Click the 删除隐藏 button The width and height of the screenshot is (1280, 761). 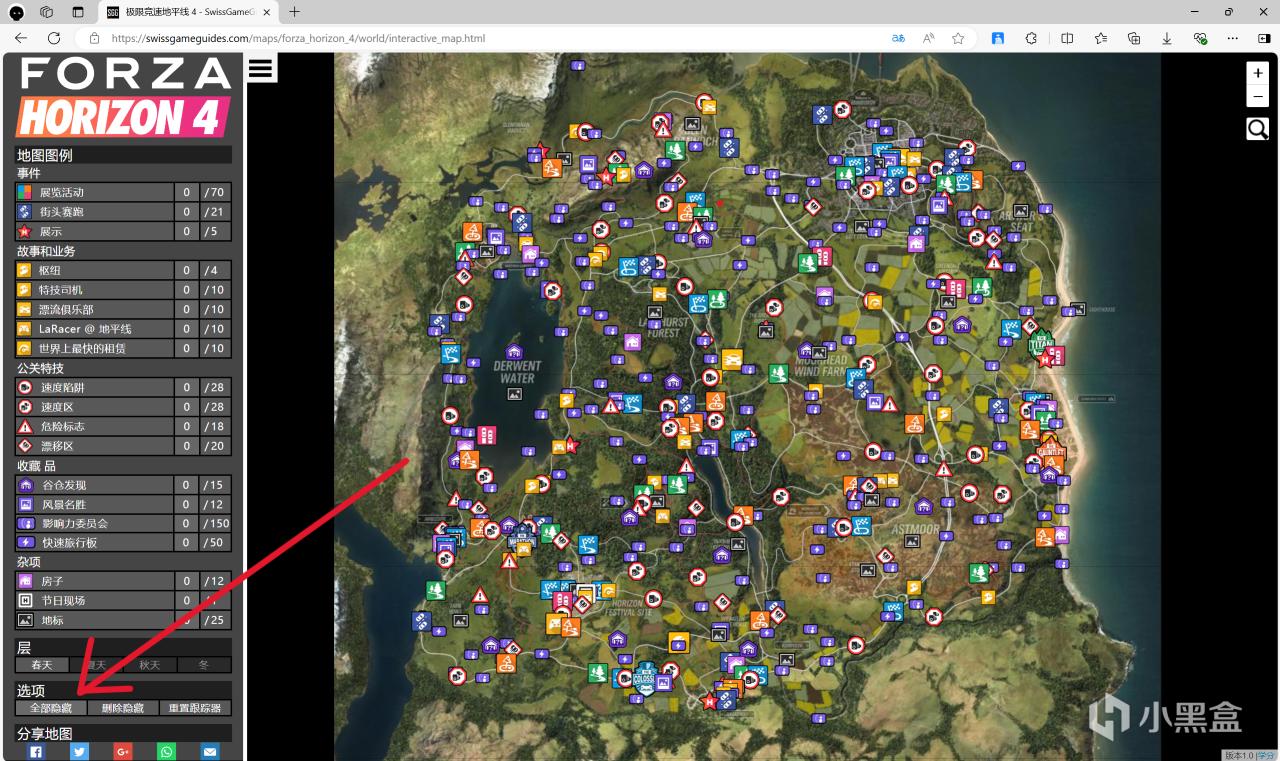pyautogui.click(x=123, y=708)
